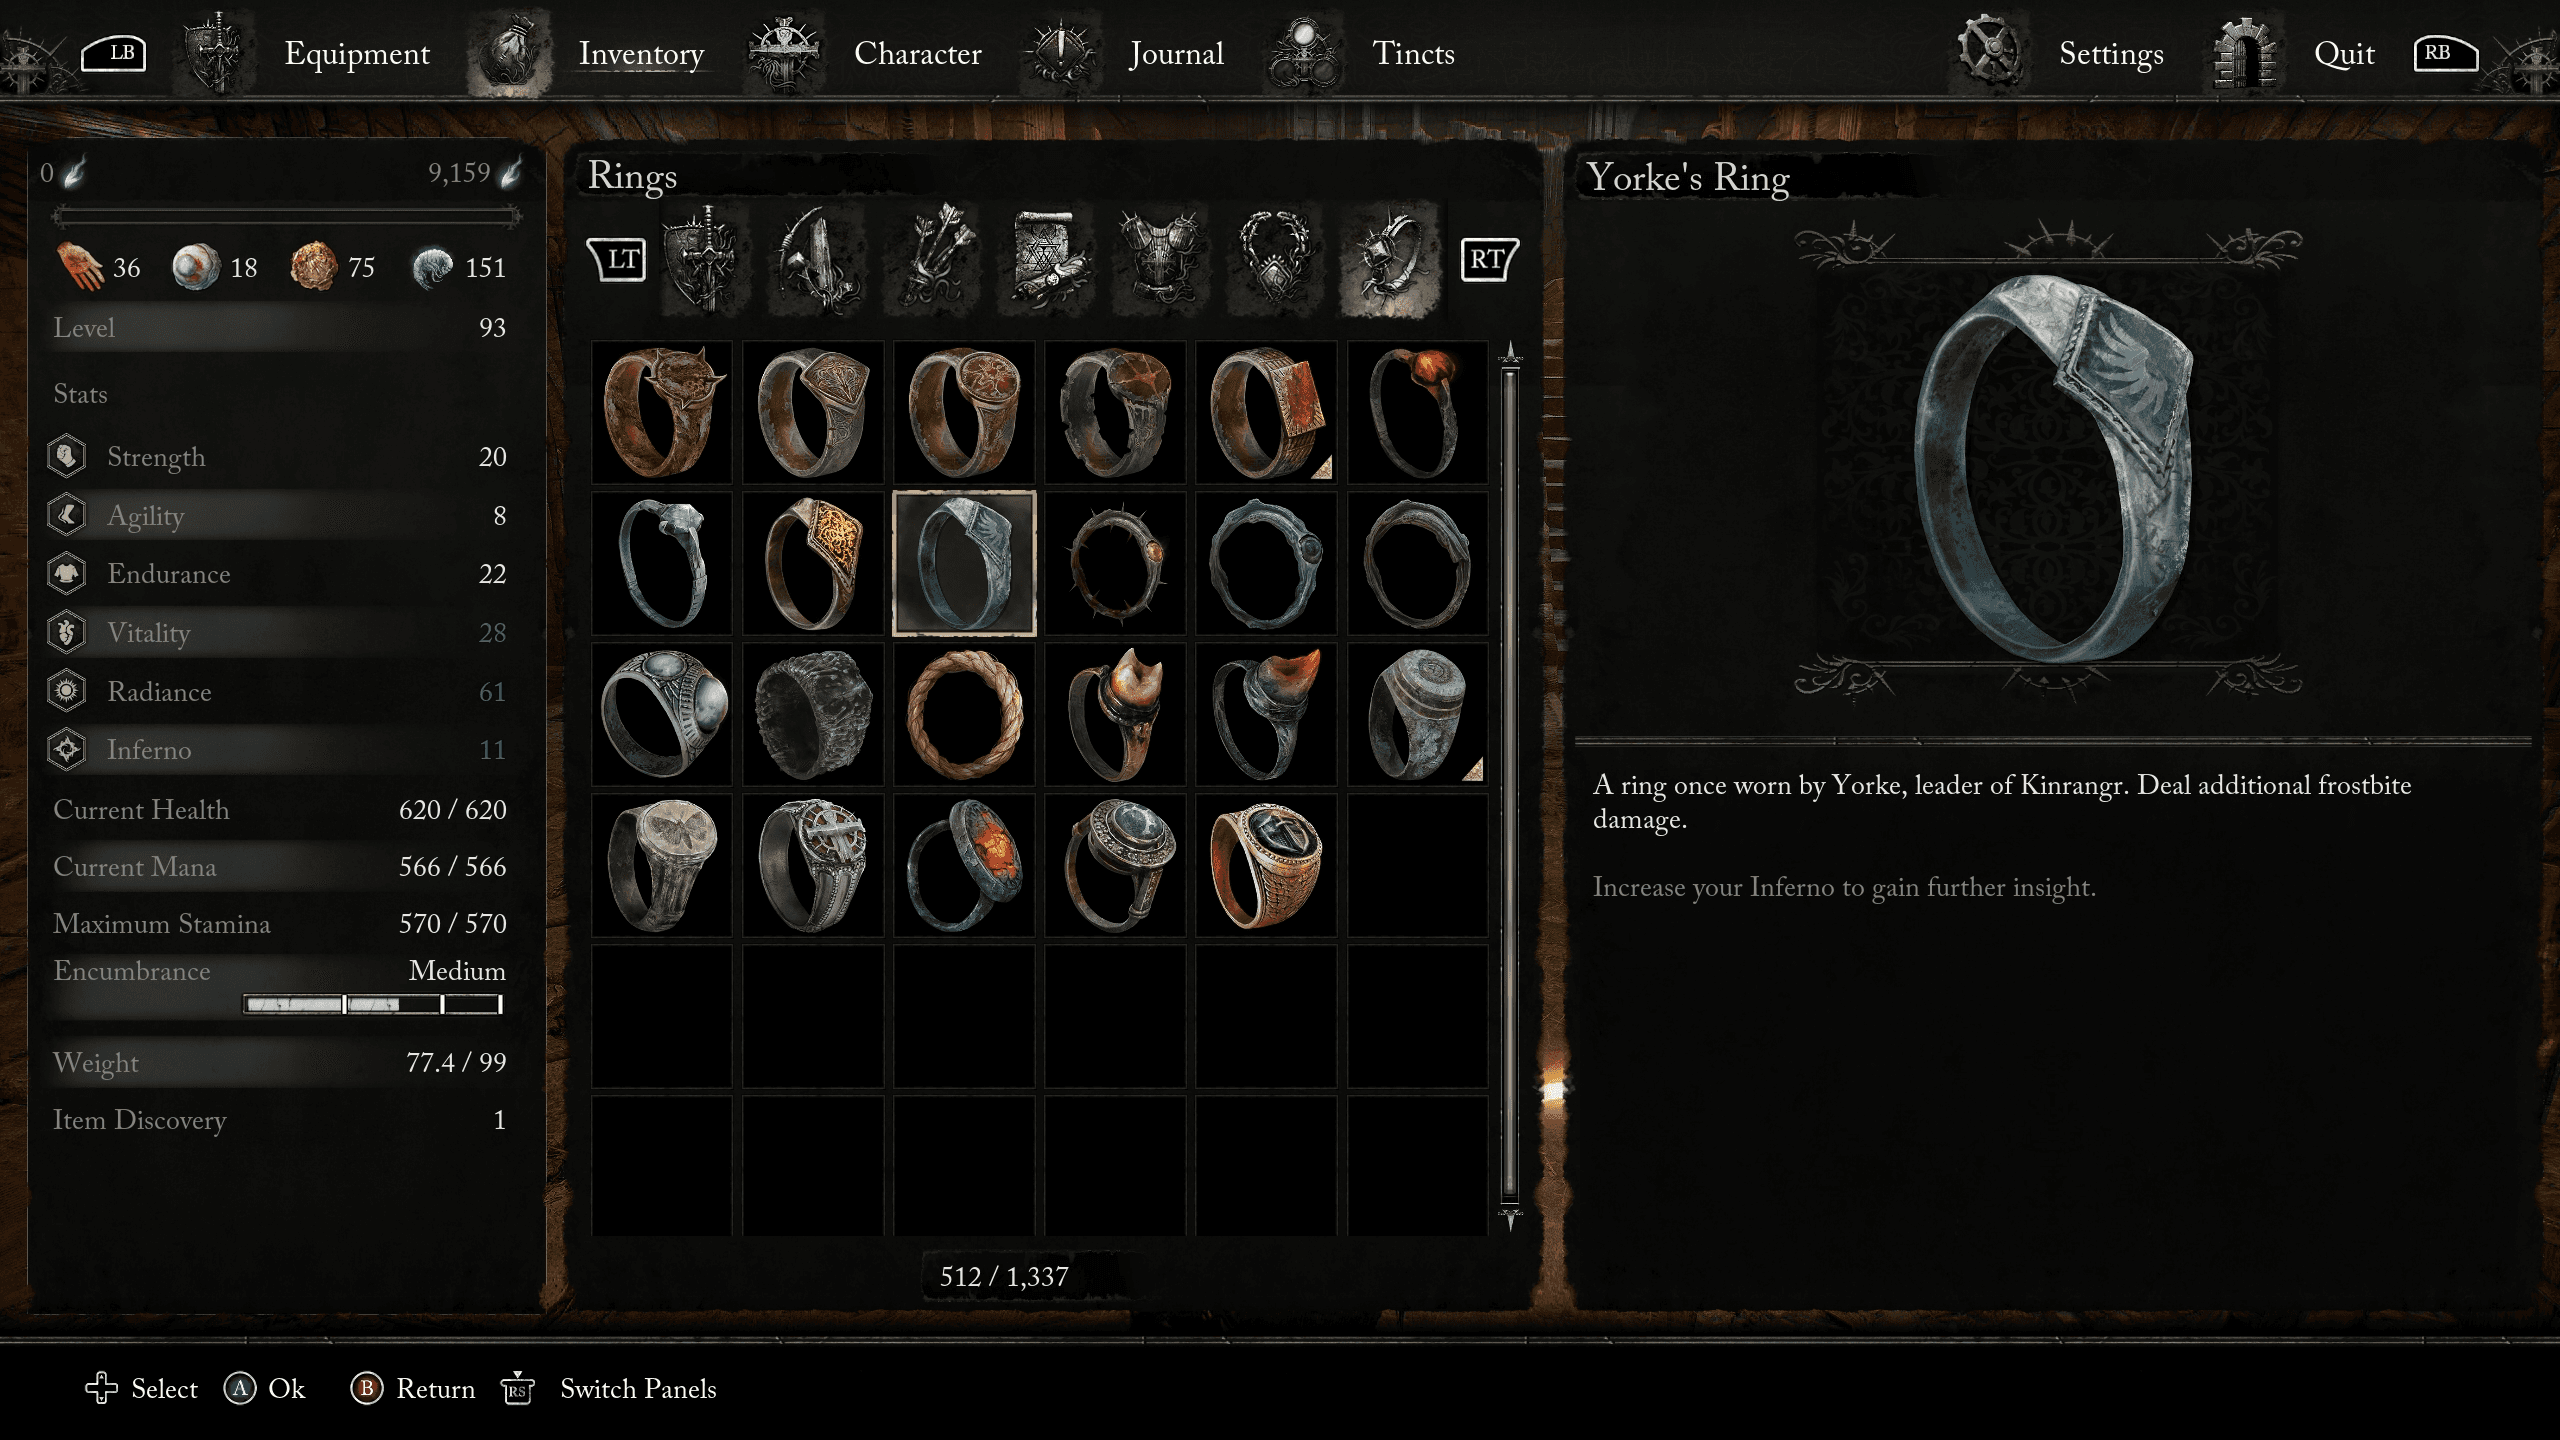Switch to the Equipment tab
2560x1440 pixels.
coord(356,53)
